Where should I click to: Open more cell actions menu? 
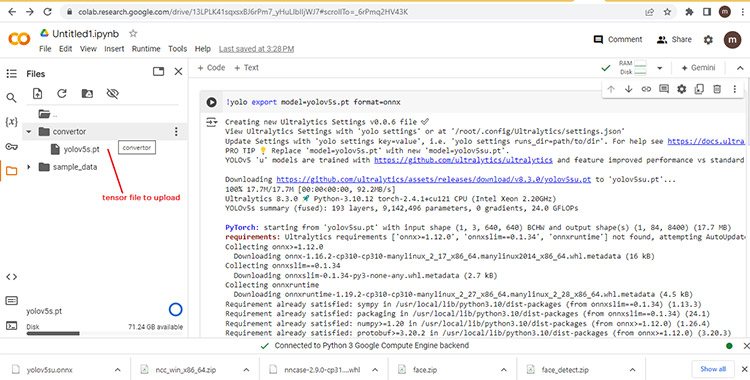pos(735,89)
